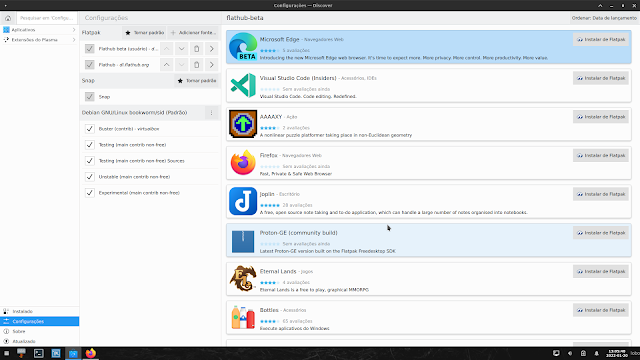Install Visual Studio Code Insiders
This screenshot has width=640, height=360.
(601, 78)
